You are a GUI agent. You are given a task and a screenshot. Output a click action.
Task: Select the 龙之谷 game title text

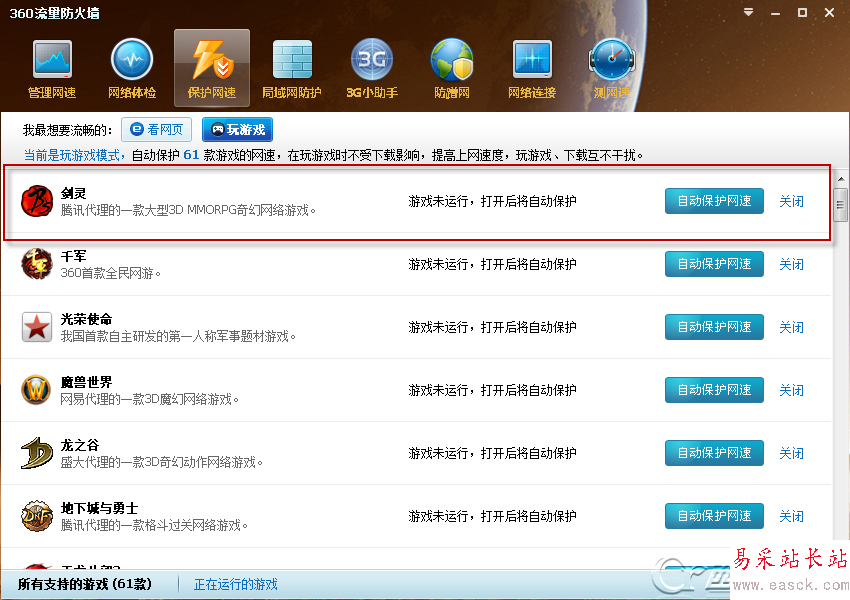pyautogui.click(x=80, y=445)
